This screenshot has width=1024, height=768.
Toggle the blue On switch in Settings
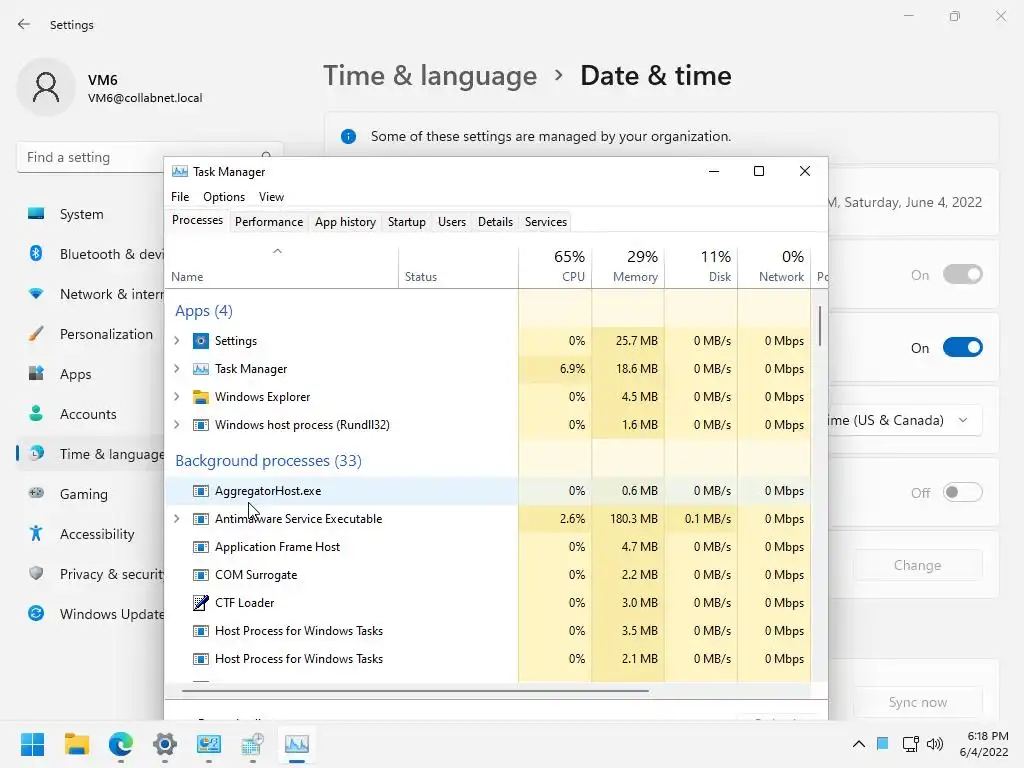[963, 347]
